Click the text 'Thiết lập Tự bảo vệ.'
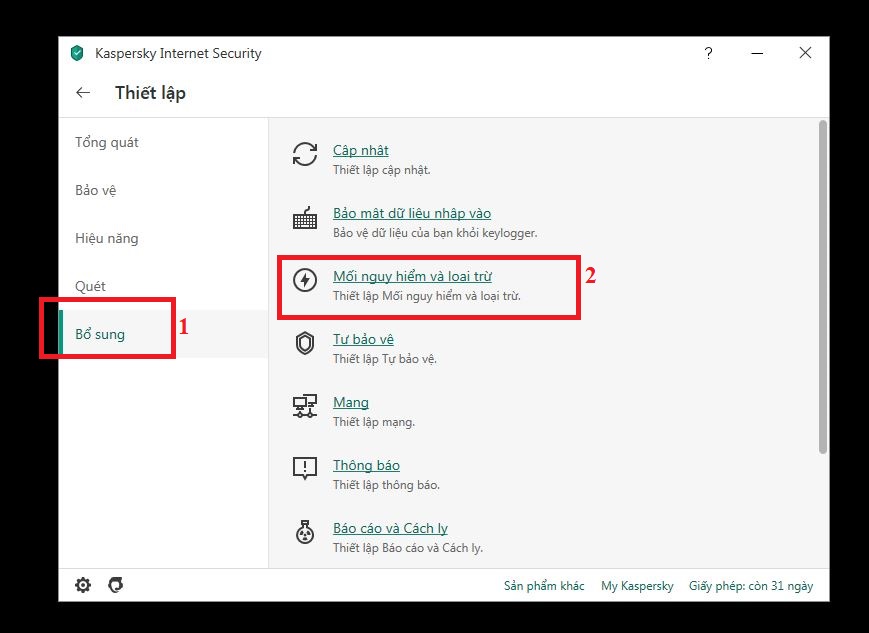The height and width of the screenshot is (633, 869). pos(385,359)
